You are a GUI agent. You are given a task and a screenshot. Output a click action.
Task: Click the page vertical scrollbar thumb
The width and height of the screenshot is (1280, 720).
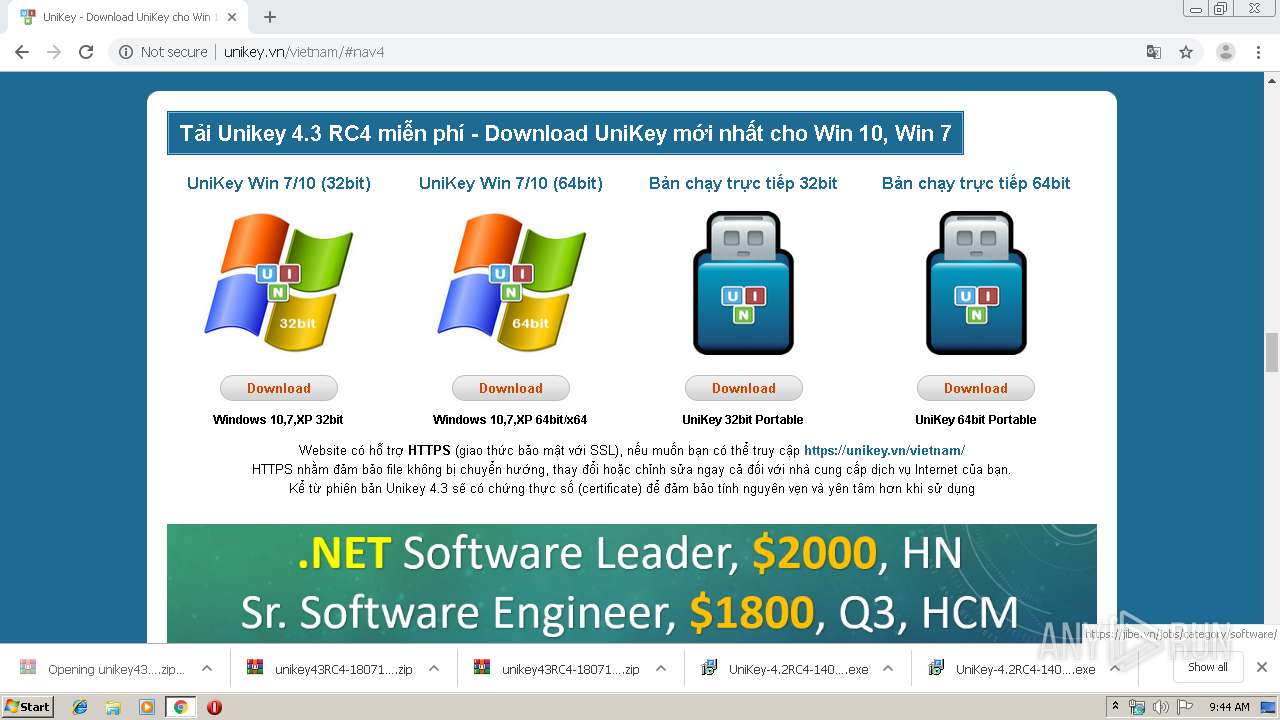point(1272,352)
